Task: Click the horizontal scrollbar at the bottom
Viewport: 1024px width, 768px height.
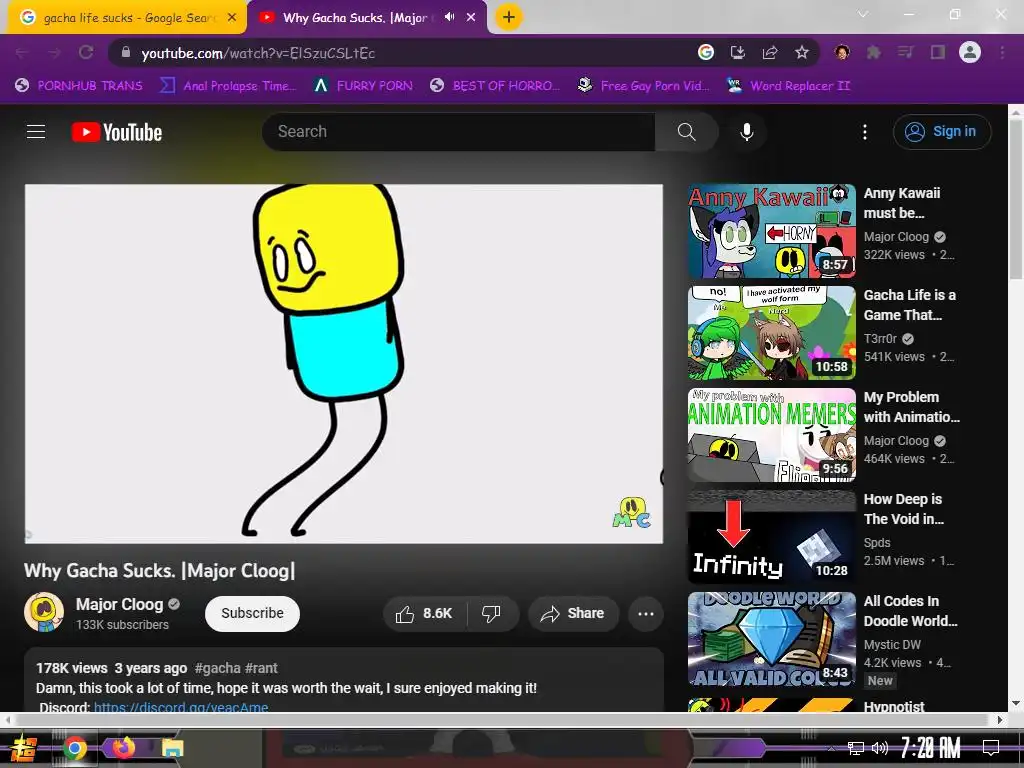Action: click(x=503, y=720)
